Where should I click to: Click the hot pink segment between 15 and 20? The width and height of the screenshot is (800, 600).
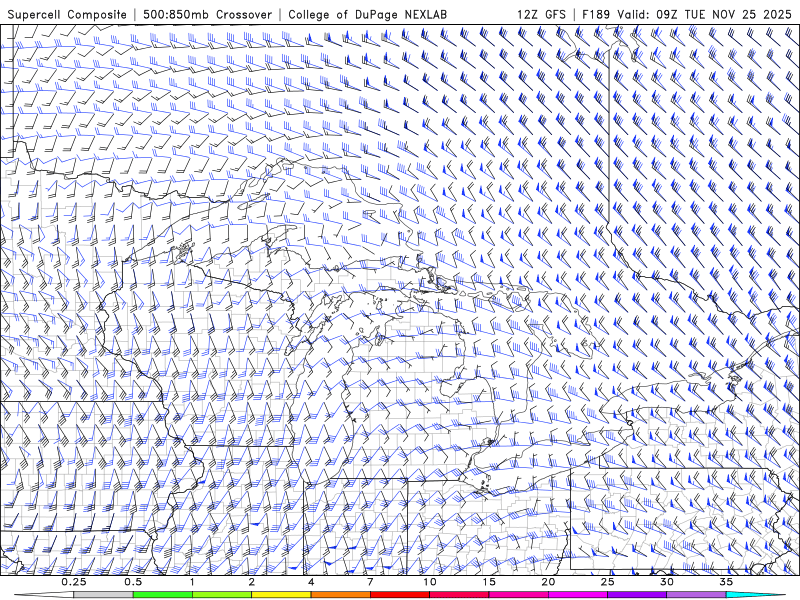[518, 595]
